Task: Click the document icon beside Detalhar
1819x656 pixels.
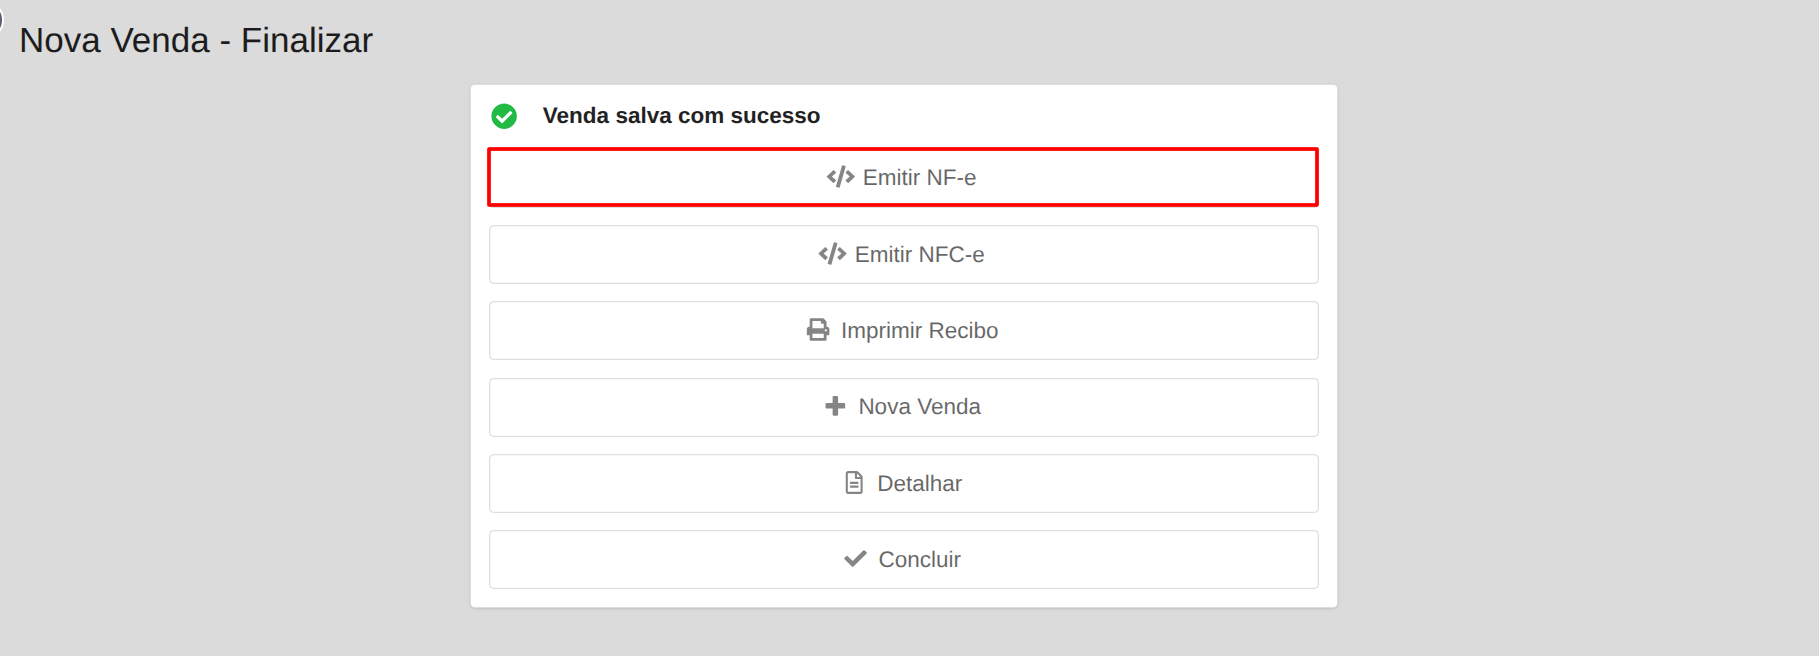Action: tap(854, 483)
